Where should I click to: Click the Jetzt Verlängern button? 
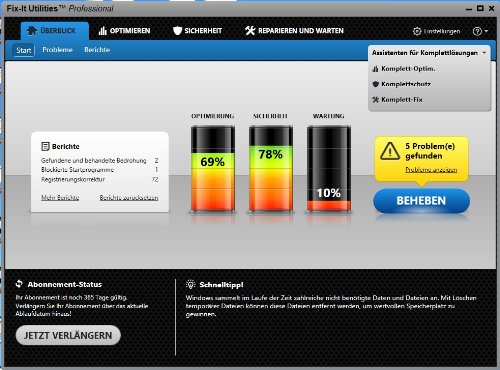pyautogui.click(x=68, y=335)
